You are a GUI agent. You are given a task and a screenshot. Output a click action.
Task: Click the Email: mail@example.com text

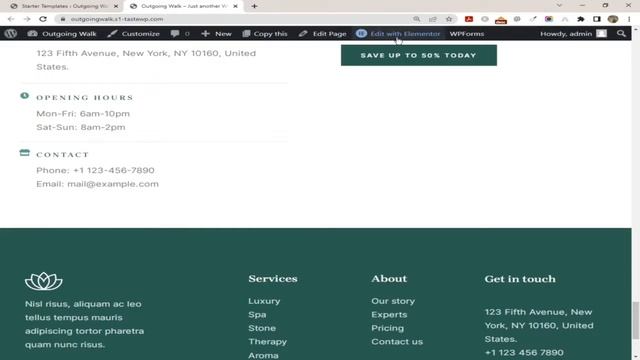[x=98, y=184]
